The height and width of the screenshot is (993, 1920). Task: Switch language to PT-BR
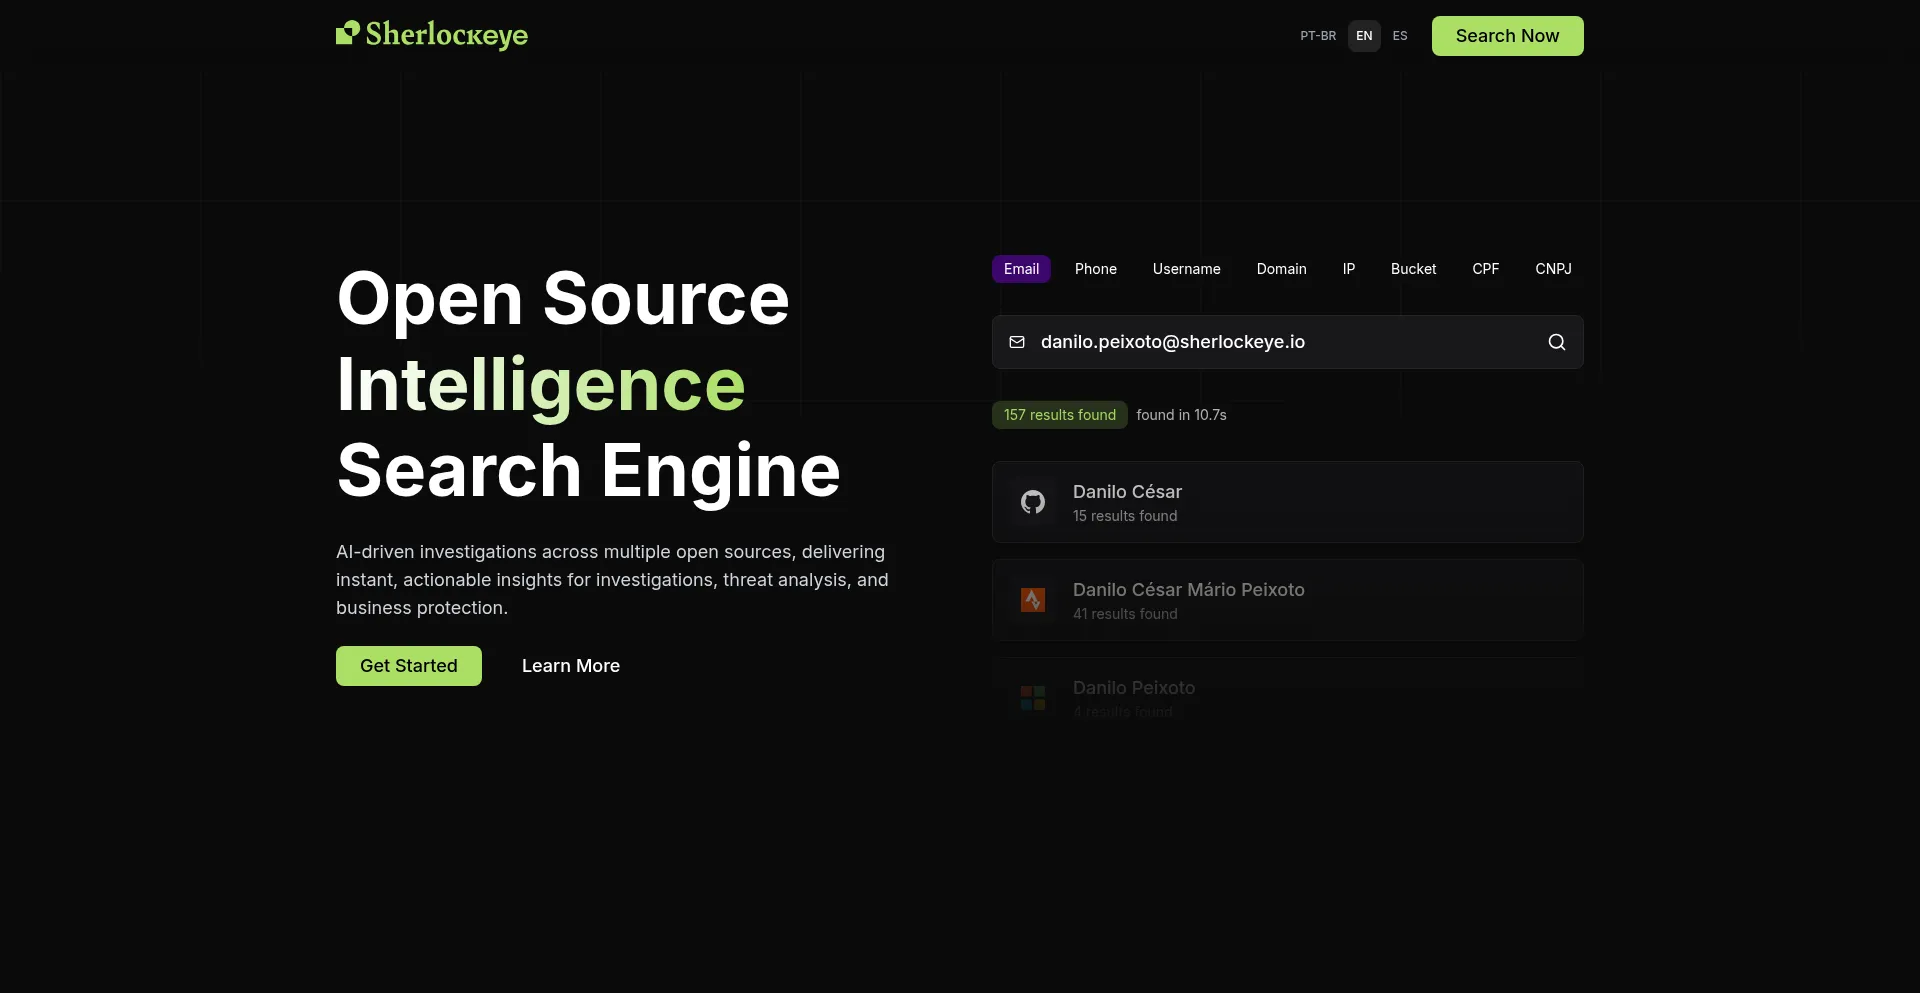coord(1318,36)
